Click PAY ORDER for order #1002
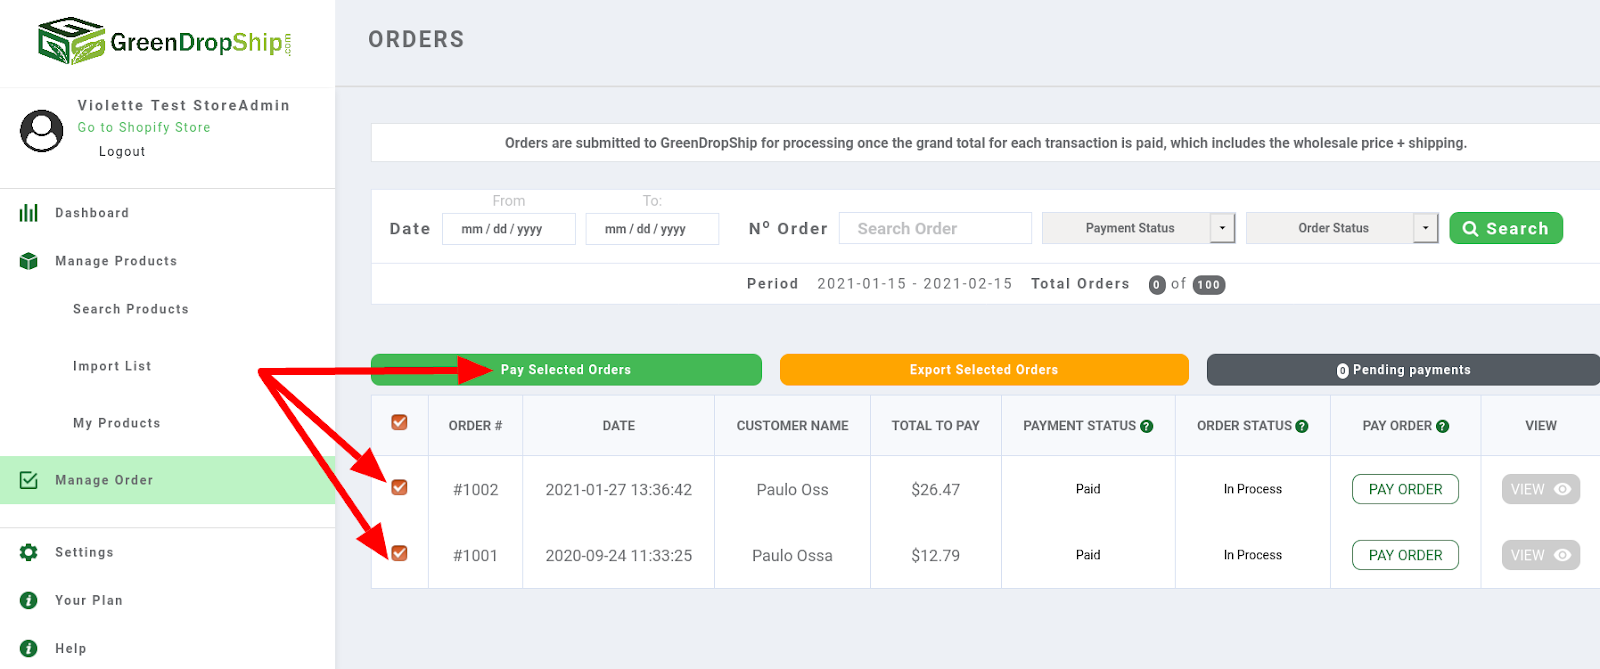1600x669 pixels. pos(1405,489)
